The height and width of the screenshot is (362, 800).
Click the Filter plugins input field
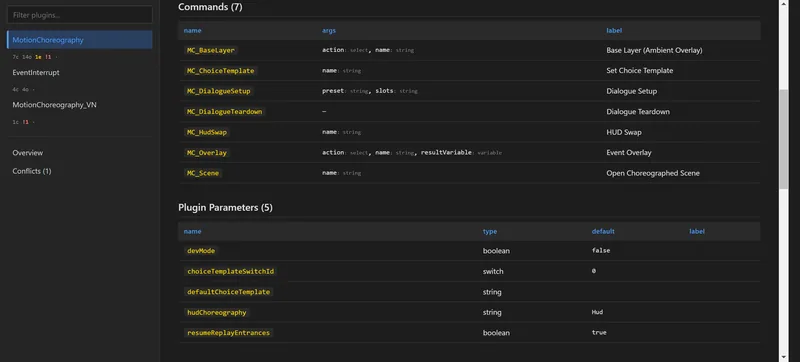(x=80, y=15)
